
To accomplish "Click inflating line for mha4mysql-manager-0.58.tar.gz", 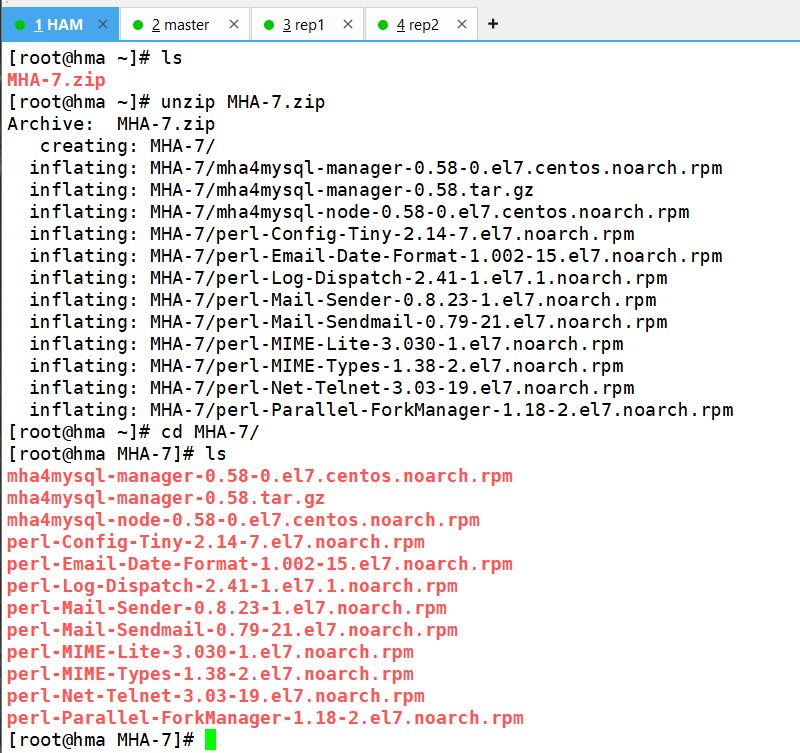I will (281, 190).
